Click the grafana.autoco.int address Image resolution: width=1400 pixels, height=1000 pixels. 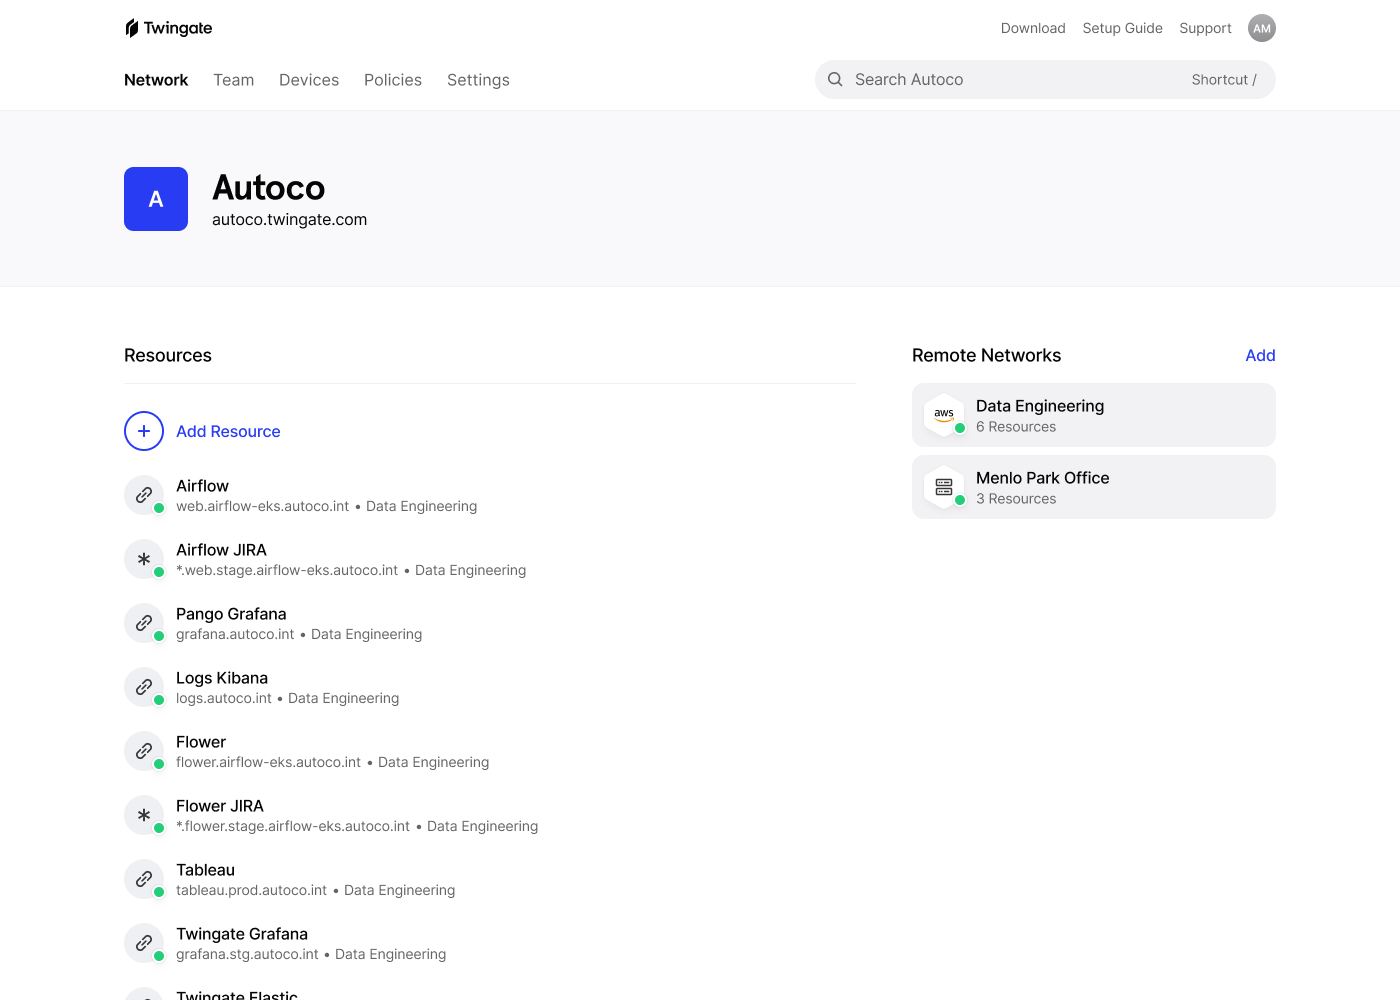[235, 634]
